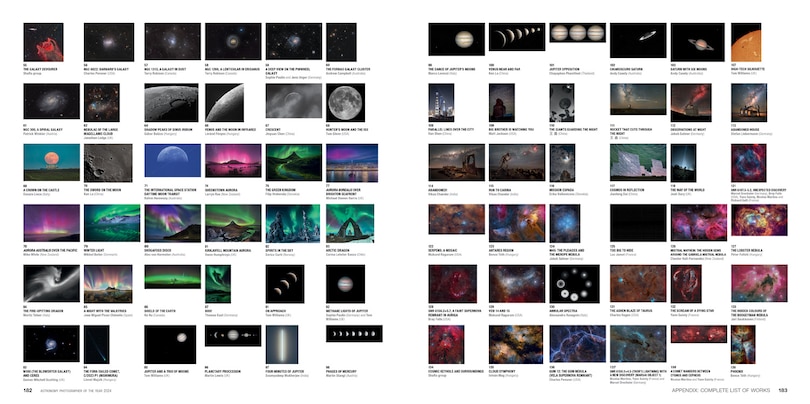Click footer 'Astronomy Photographer of the Year 2024'
Image resolution: width=810 pixels, height=404 pixels.
(75, 391)
